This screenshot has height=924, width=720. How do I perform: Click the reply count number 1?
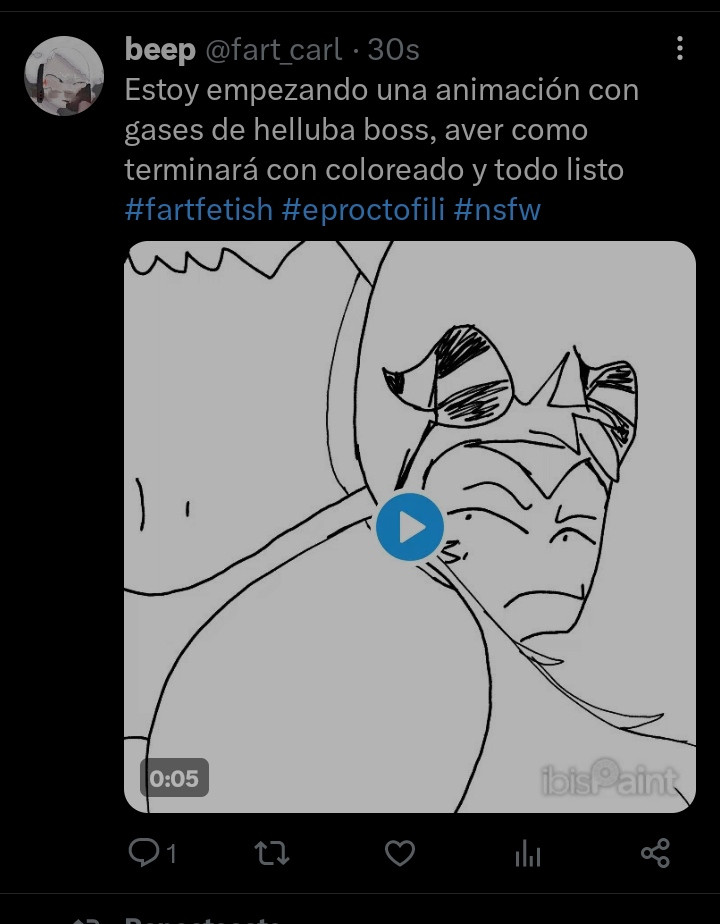(x=171, y=853)
